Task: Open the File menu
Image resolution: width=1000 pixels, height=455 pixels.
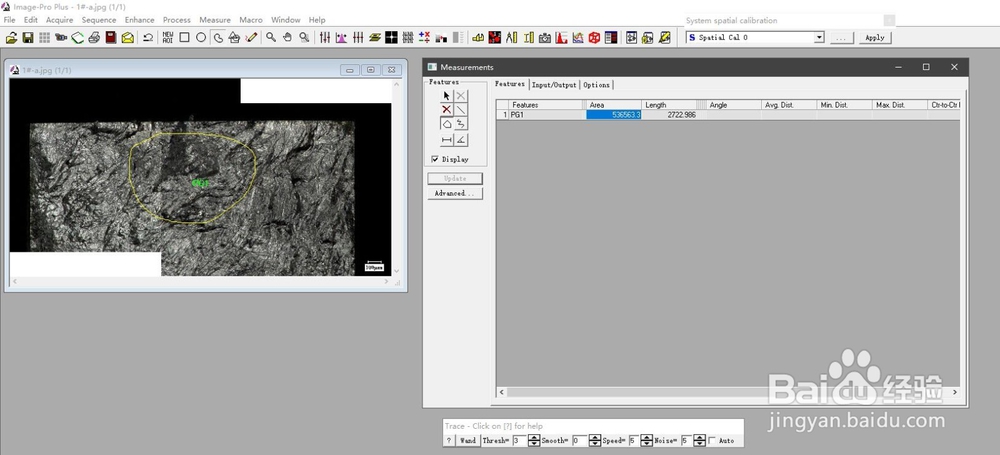Action: point(10,20)
